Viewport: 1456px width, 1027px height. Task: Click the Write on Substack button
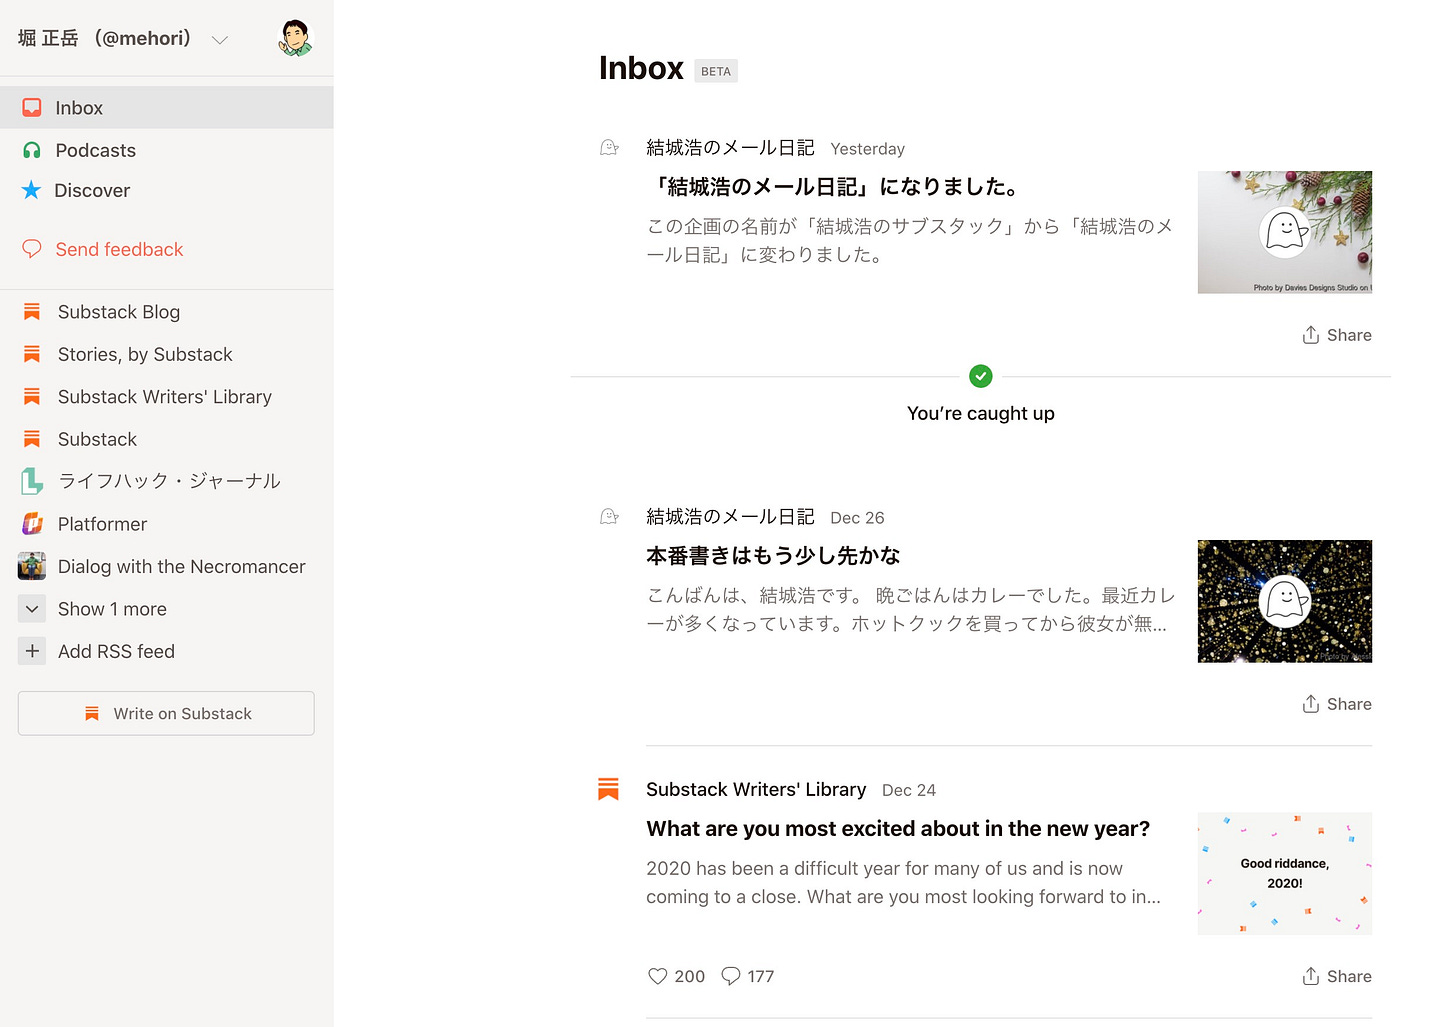click(x=166, y=713)
